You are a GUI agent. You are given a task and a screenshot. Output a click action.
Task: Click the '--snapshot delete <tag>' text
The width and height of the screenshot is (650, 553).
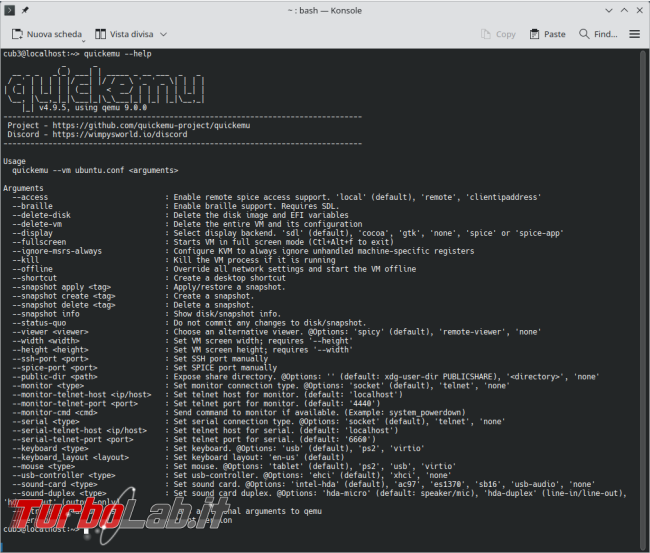click(64, 305)
